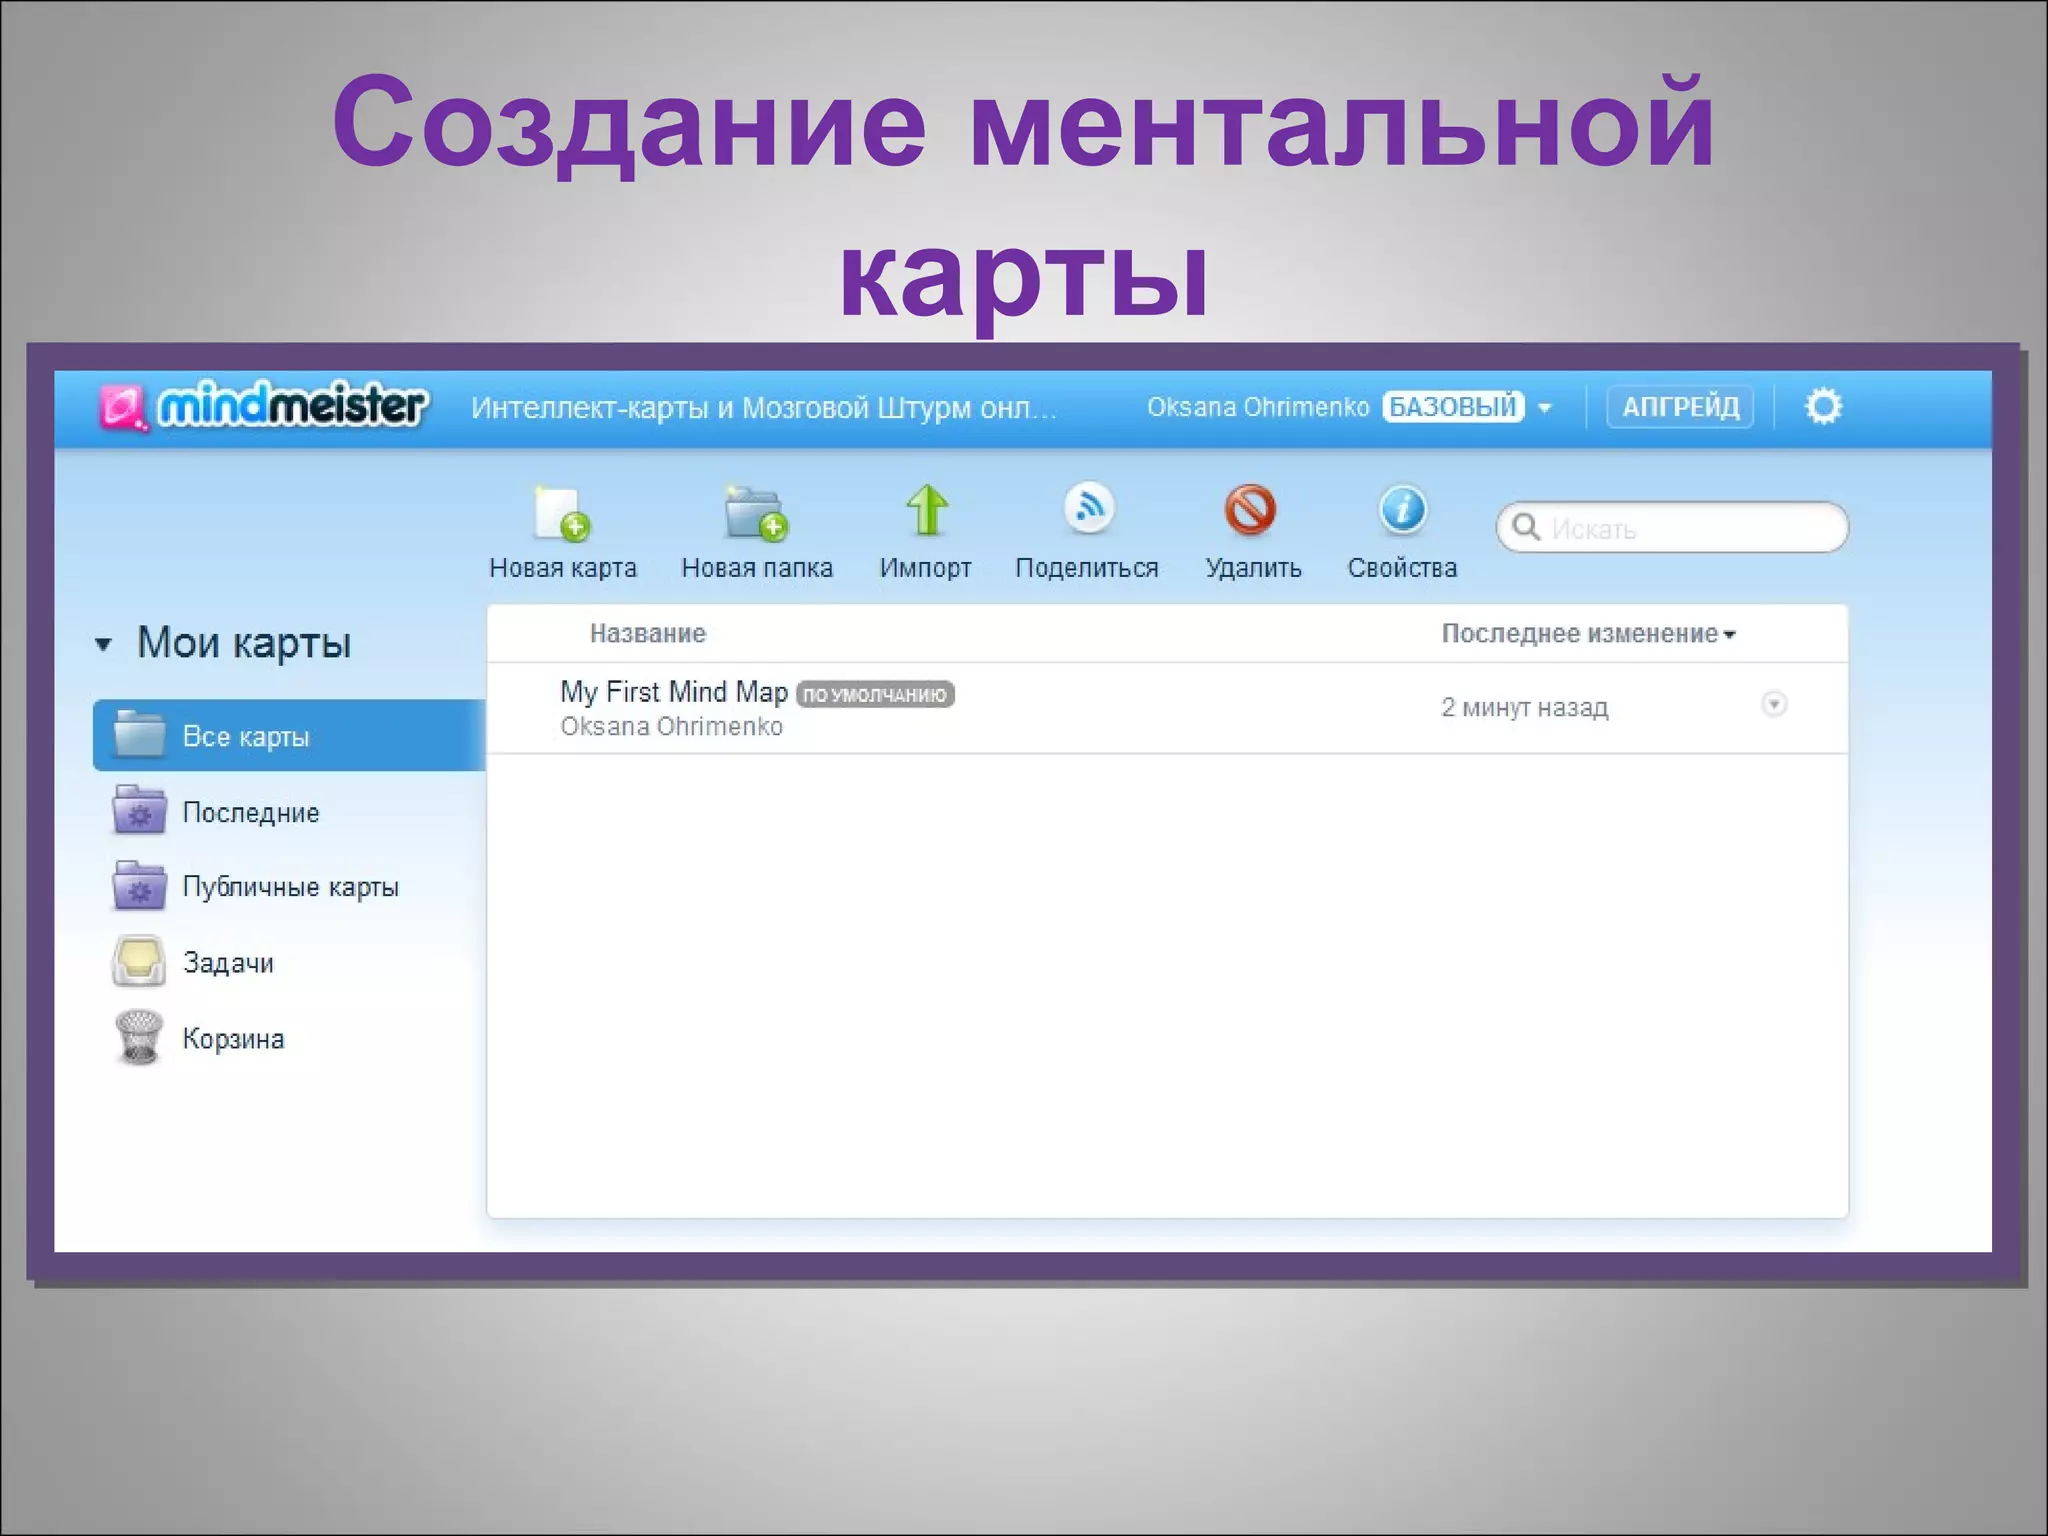Create a new folder with Новая папка
This screenshot has width=2048, height=1536.
click(757, 532)
